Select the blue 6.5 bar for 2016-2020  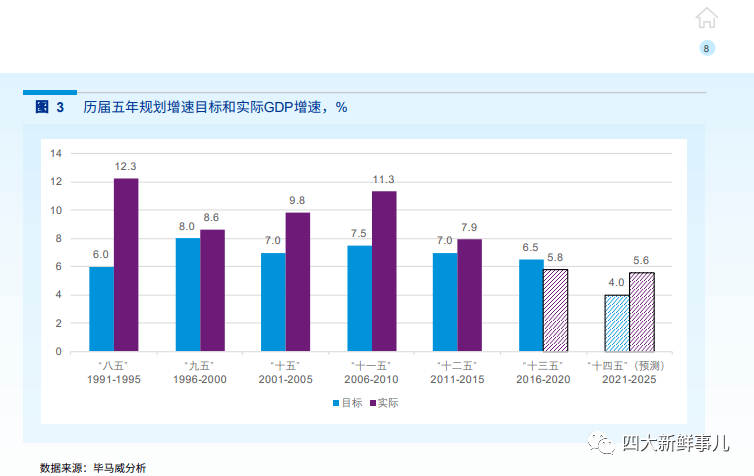(531, 305)
